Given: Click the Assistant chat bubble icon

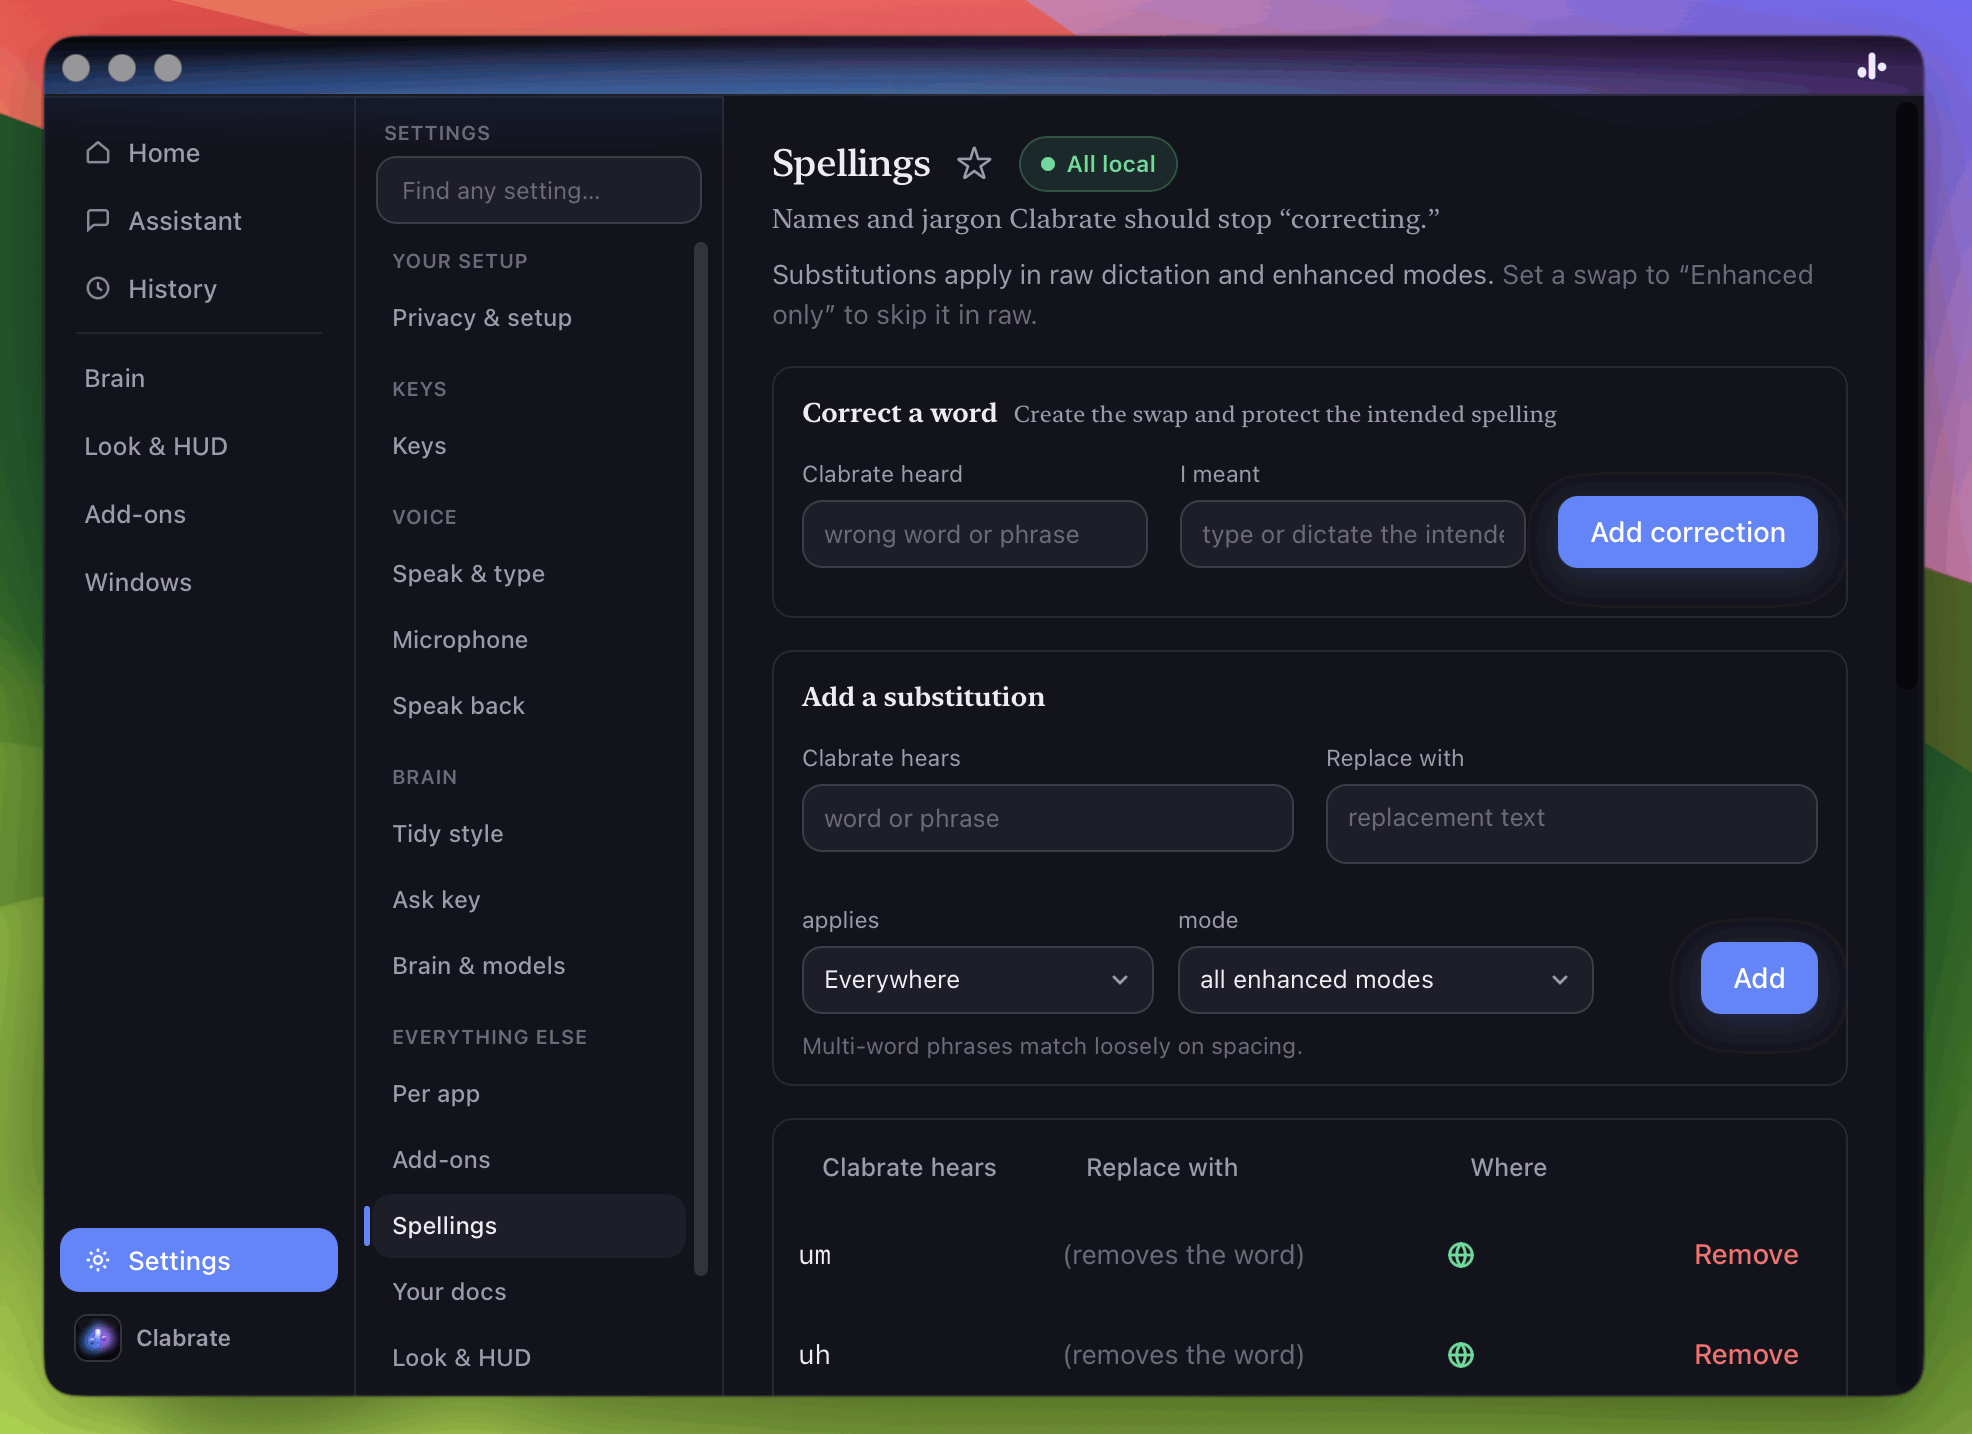Looking at the screenshot, I should click(x=98, y=220).
